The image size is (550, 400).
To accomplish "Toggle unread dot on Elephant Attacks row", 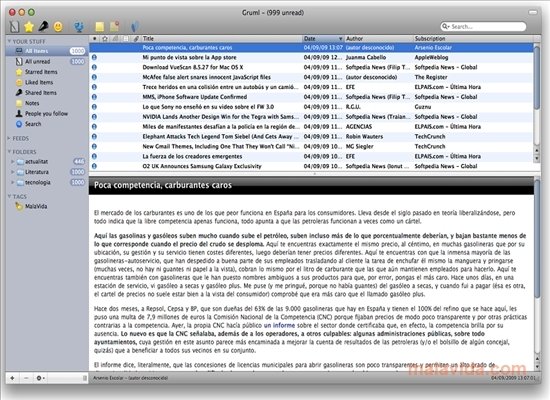I will [94, 136].
